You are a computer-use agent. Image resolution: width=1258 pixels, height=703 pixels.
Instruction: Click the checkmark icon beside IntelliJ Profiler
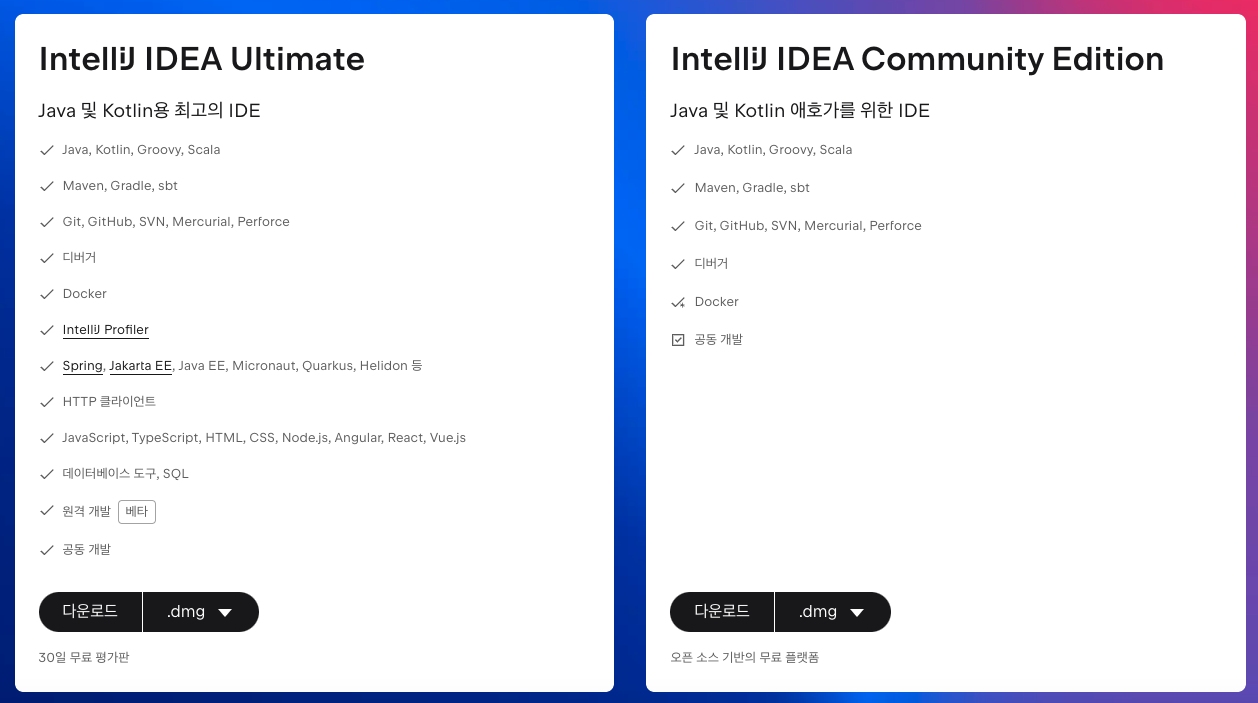point(46,330)
